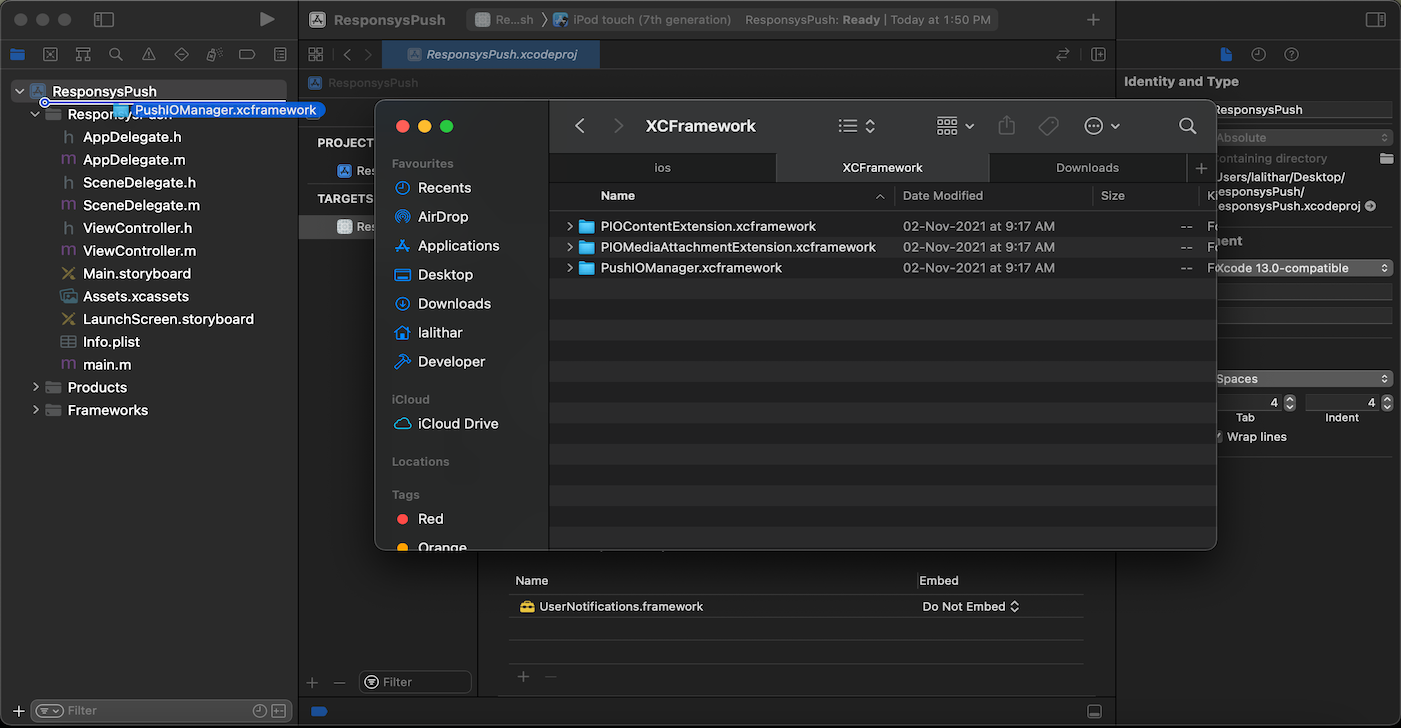Increment the Indent width stepper
1401x728 pixels.
pos(1386,398)
